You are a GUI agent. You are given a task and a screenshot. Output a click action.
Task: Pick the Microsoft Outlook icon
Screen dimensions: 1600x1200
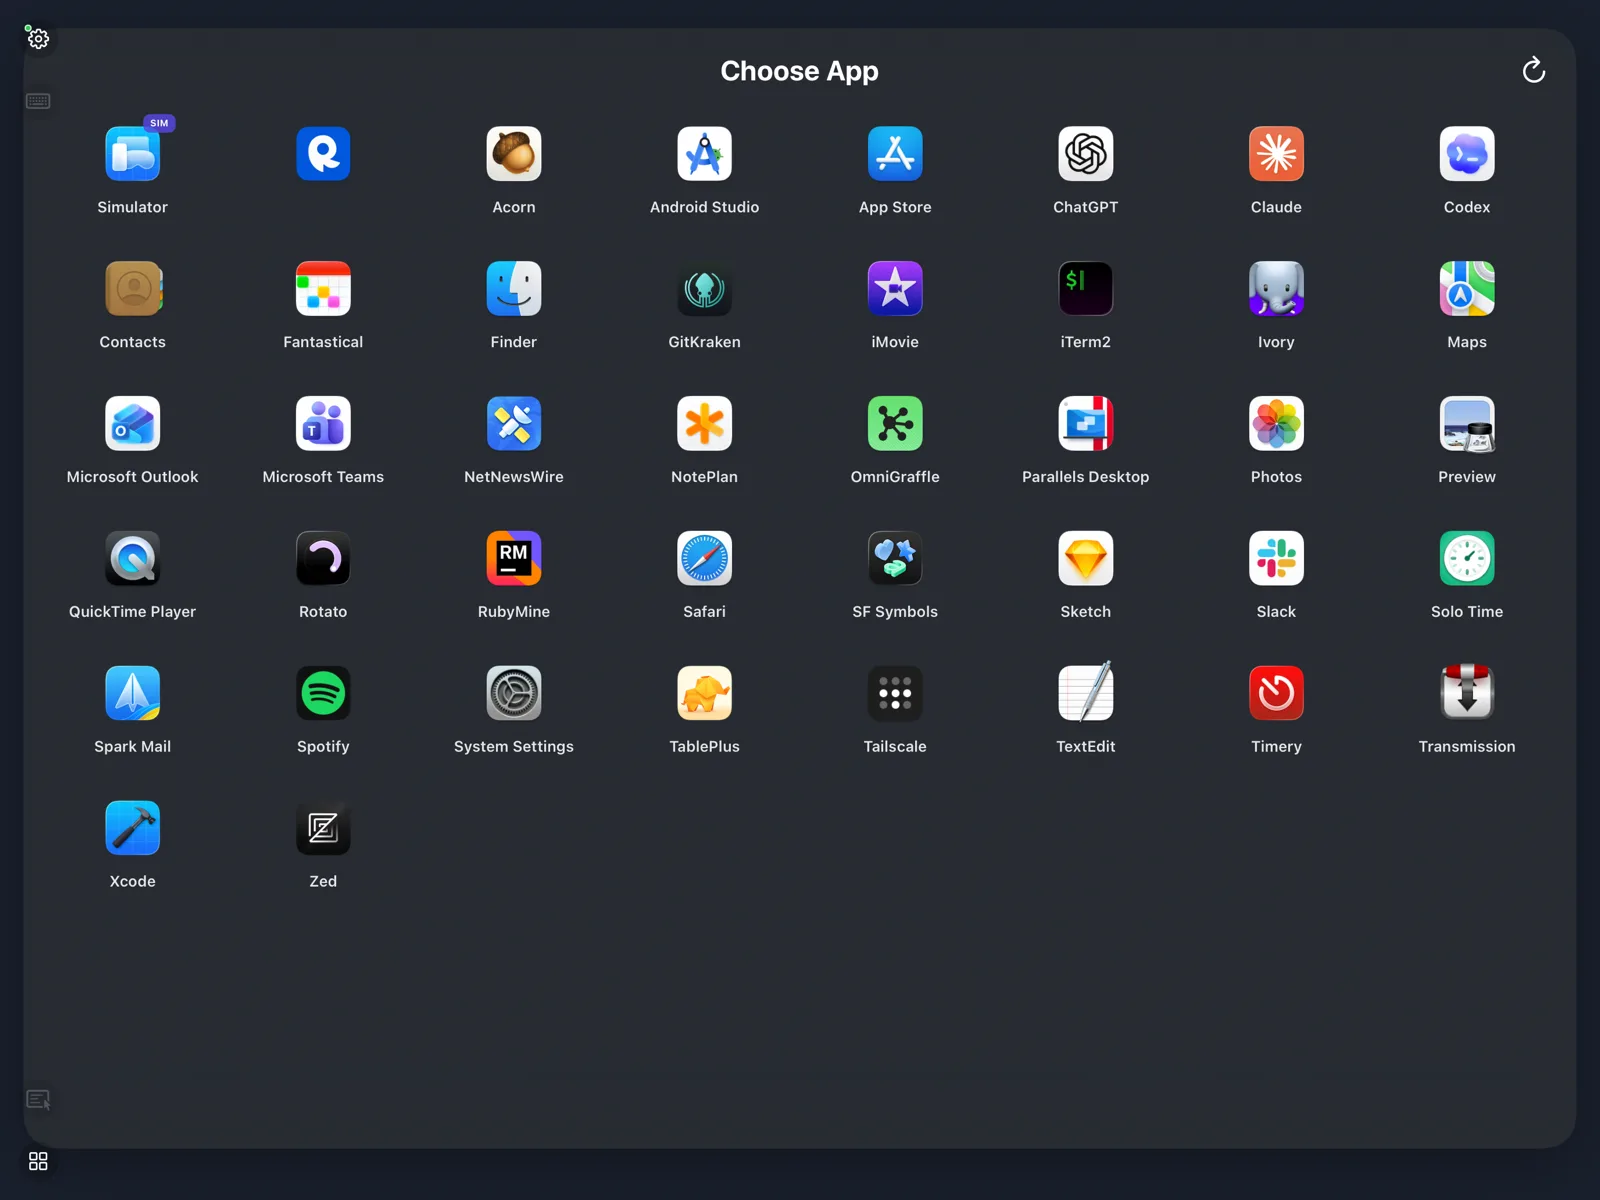tap(133, 424)
